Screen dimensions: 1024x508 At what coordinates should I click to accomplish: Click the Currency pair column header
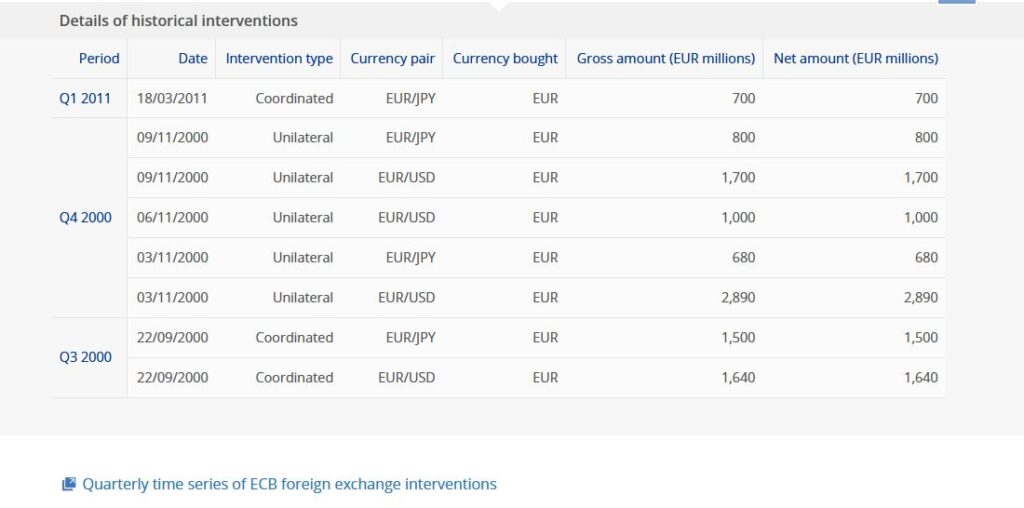[x=392, y=58]
